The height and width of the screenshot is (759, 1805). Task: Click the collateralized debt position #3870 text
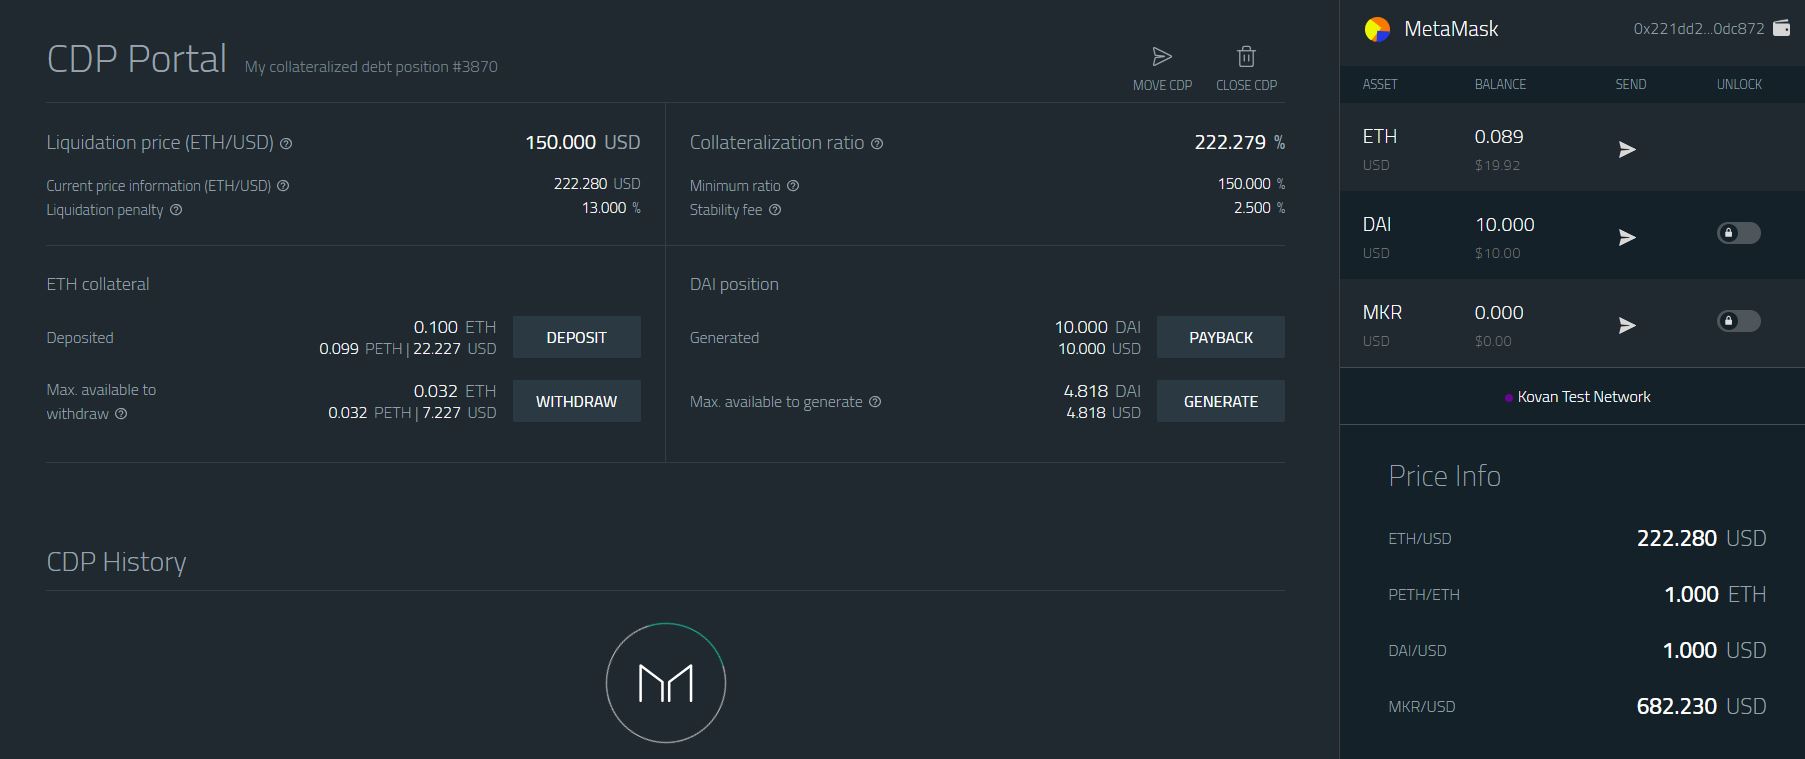tap(371, 67)
